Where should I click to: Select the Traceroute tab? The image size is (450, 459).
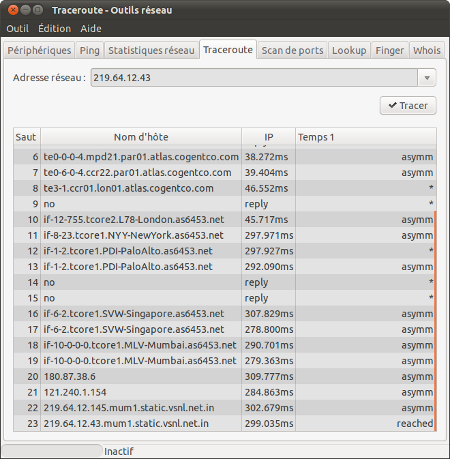point(228,50)
